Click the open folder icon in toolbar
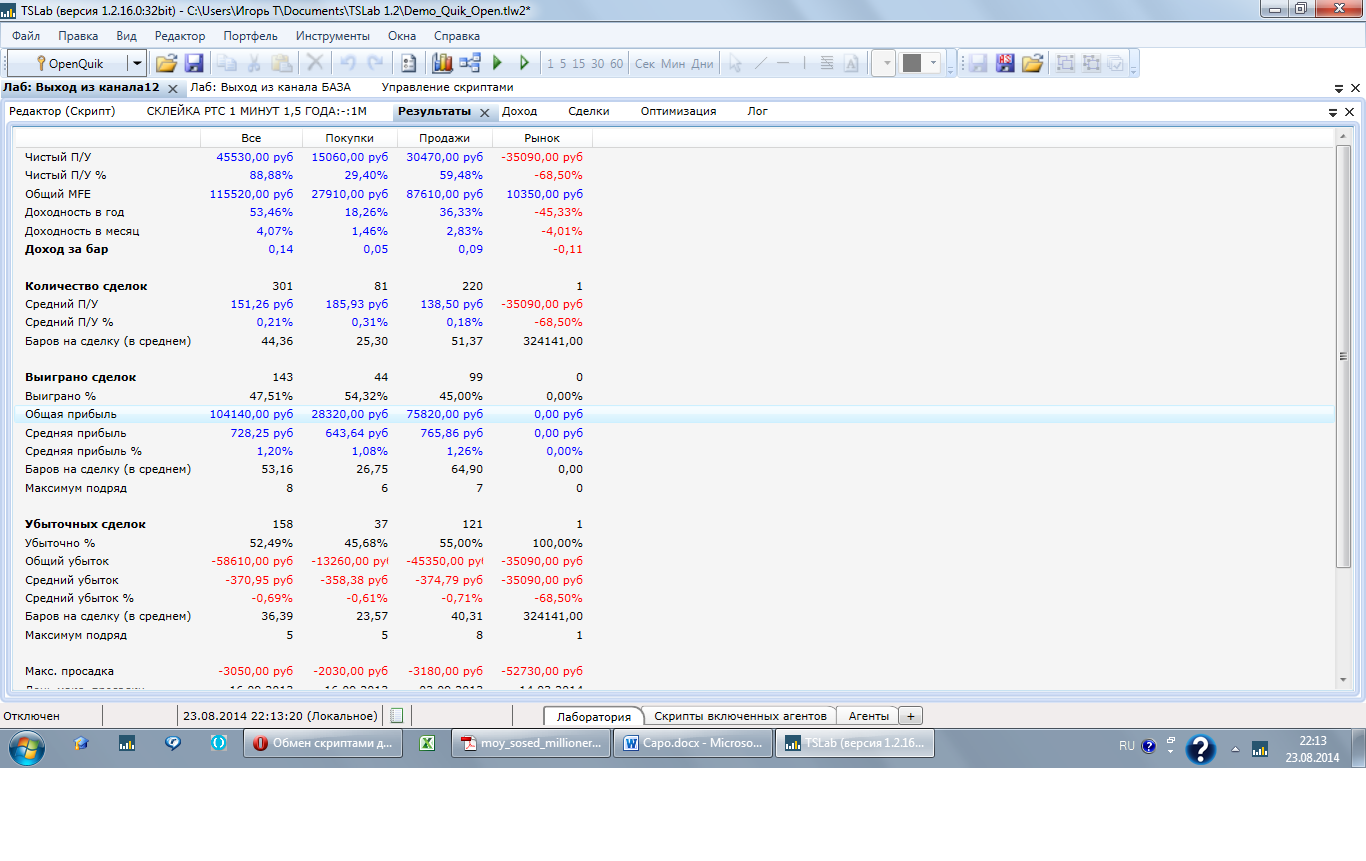 [166, 63]
